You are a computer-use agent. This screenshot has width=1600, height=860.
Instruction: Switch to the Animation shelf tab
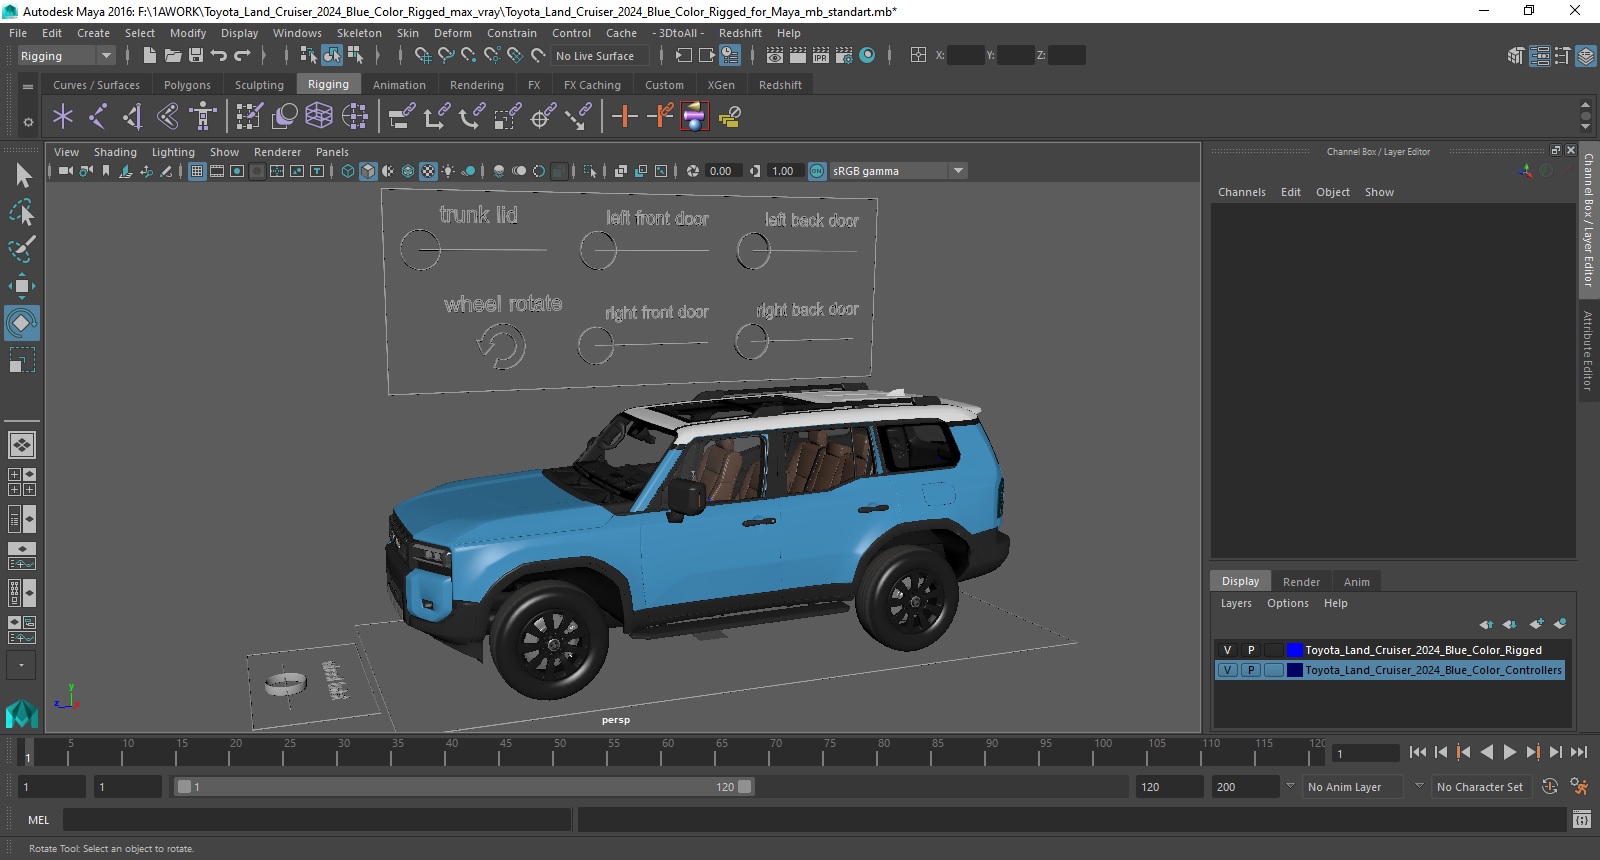pyautogui.click(x=399, y=85)
